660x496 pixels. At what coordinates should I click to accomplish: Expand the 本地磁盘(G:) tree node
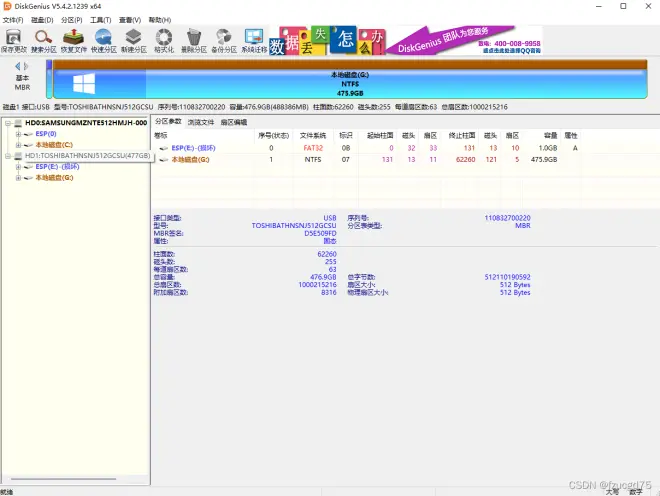coord(18,178)
